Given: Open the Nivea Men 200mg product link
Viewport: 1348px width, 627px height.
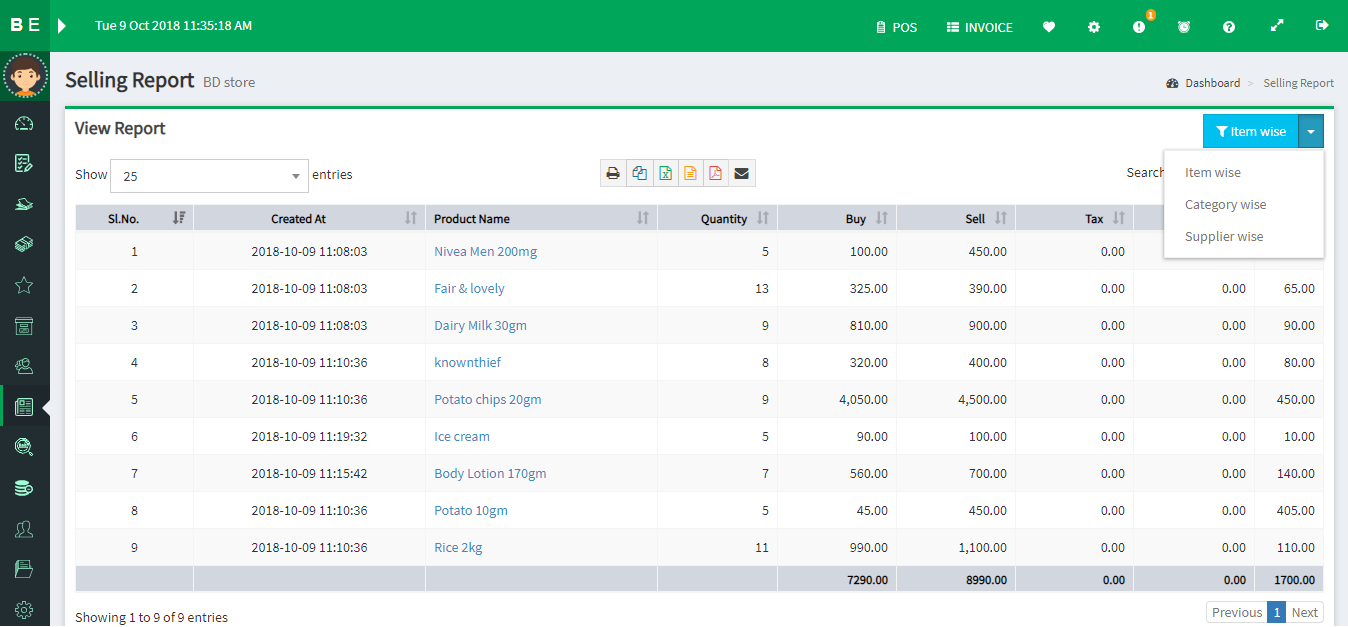Looking at the screenshot, I should coord(485,252).
